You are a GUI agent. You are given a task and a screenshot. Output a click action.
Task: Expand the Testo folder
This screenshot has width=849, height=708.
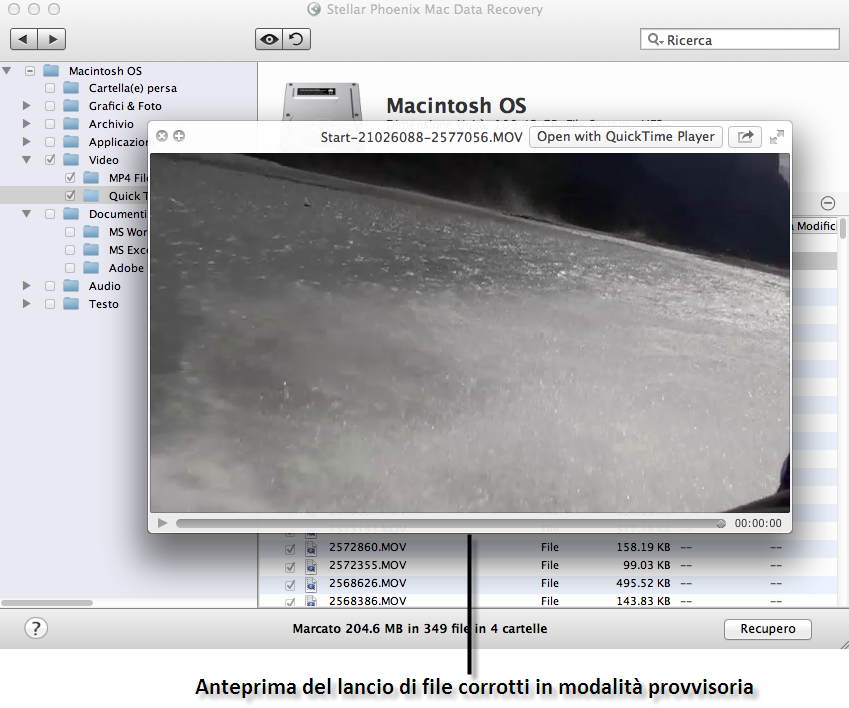pos(27,303)
